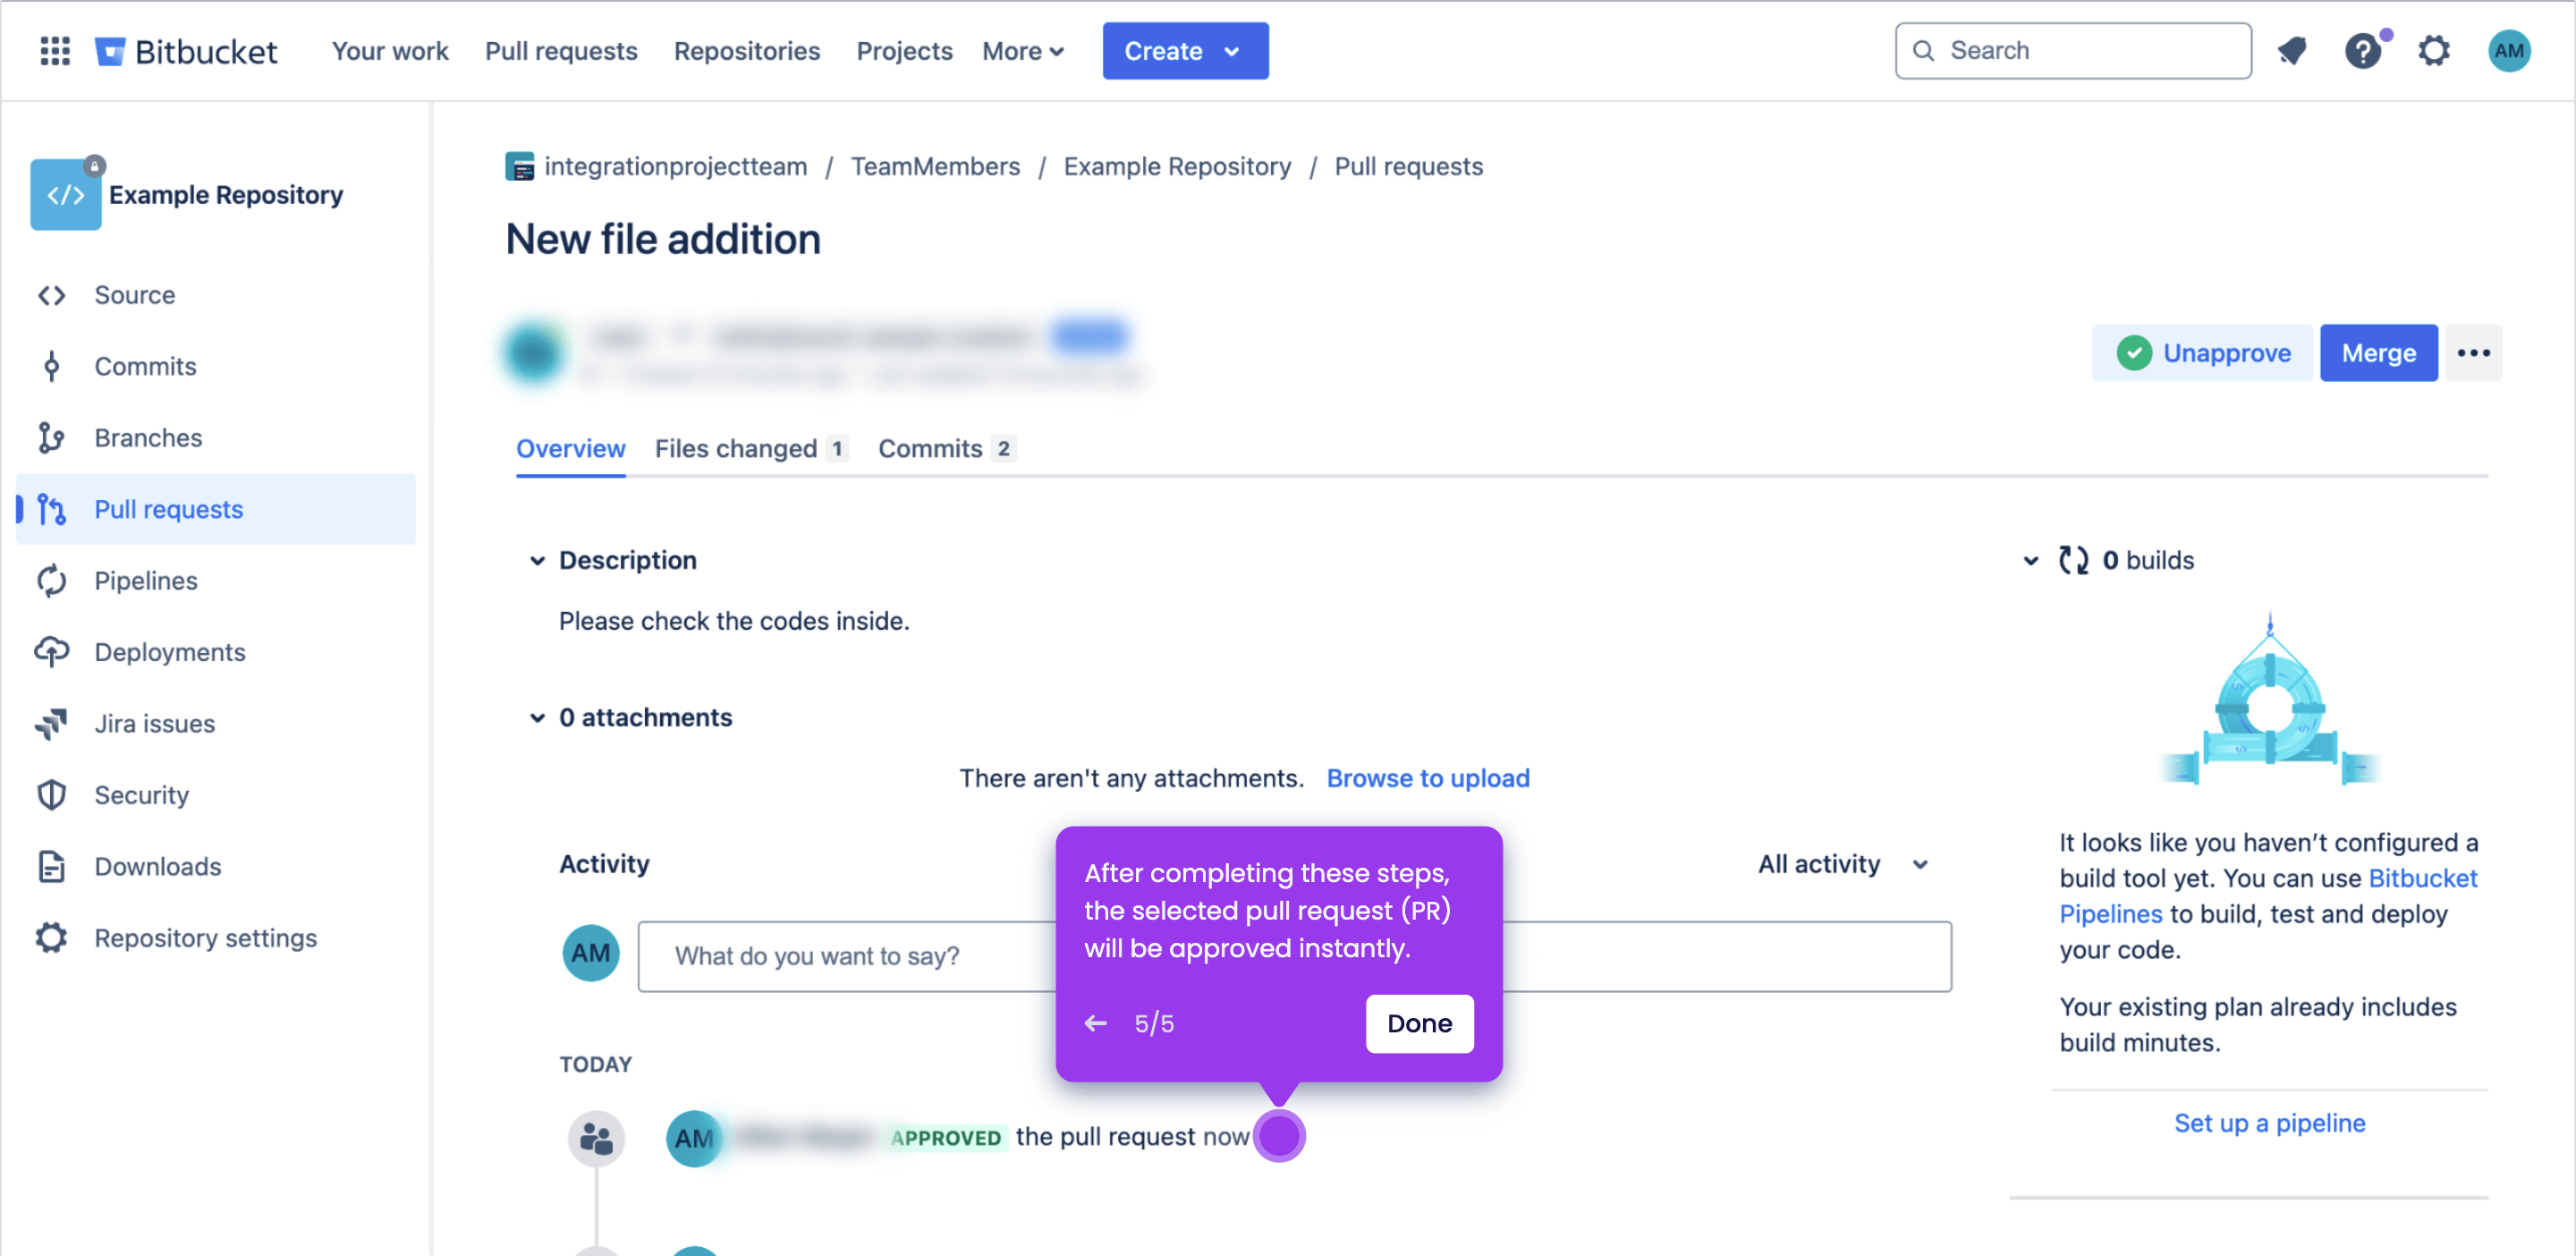Click the AM avatar in the approved activity
2576x1256 pixels.
(695, 1138)
